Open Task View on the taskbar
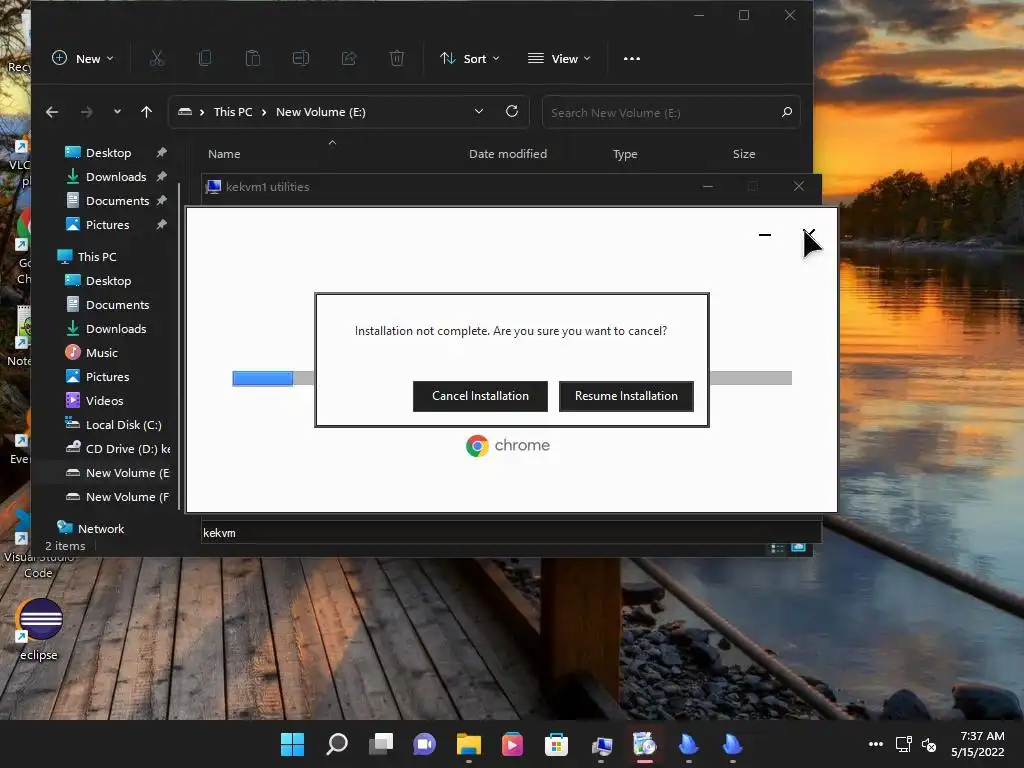This screenshot has width=1024, height=768. point(381,744)
